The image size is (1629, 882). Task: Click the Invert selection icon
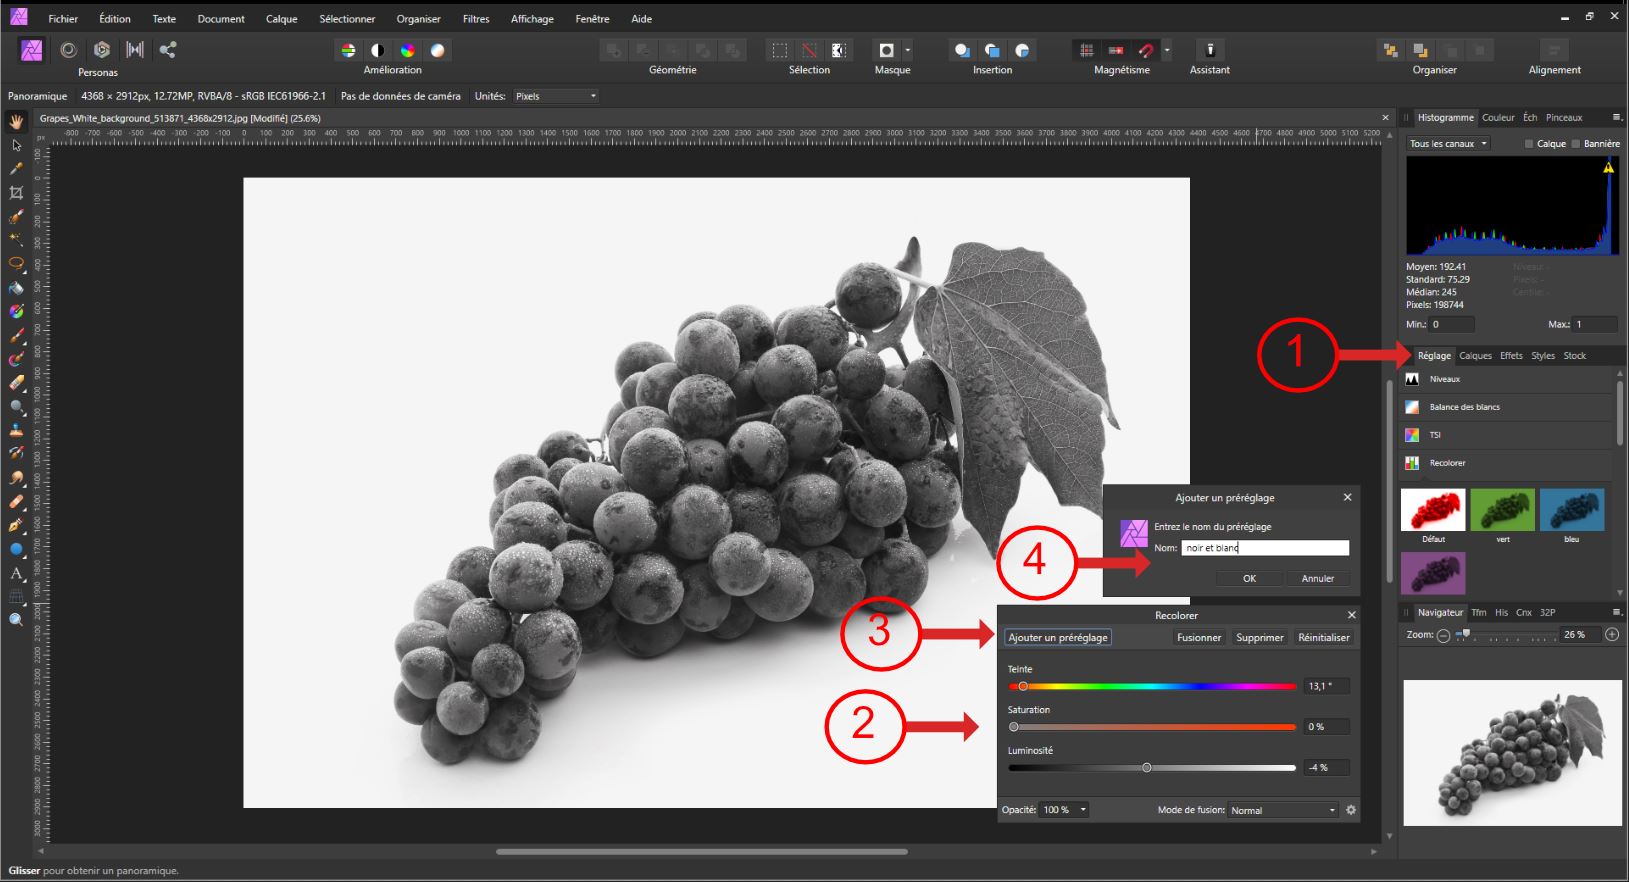coord(839,50)
